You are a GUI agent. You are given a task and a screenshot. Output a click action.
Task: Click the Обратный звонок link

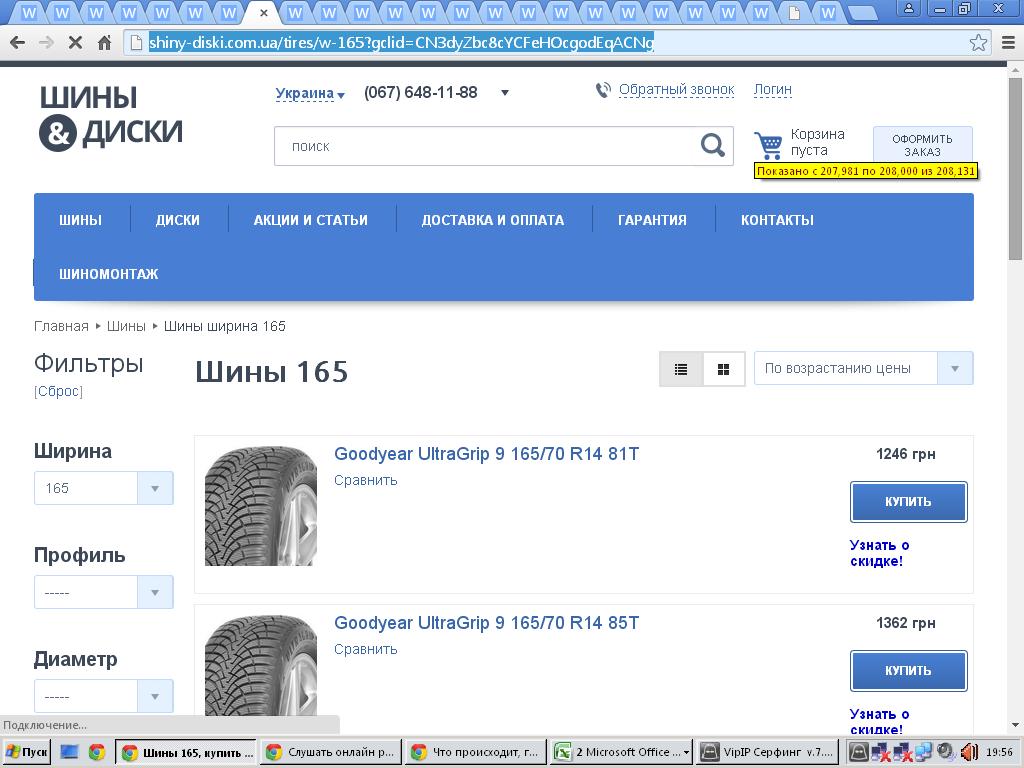[677, 89]
